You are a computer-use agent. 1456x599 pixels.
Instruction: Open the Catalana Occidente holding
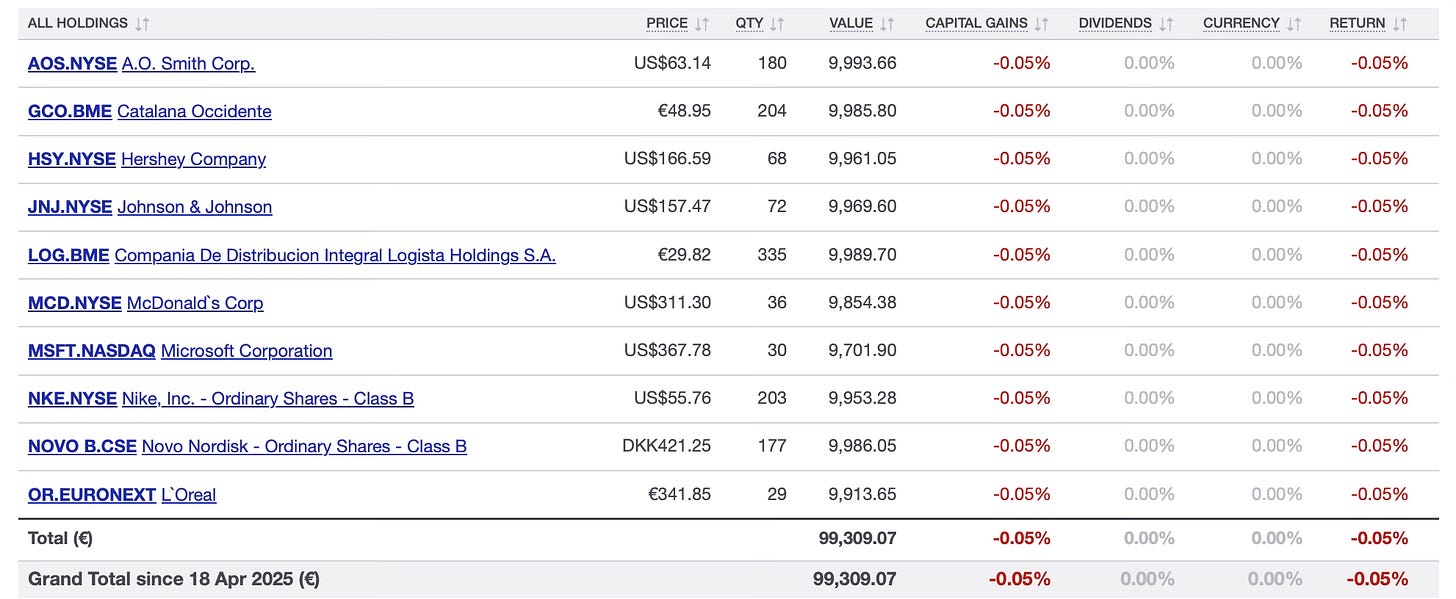coord(194,111)
